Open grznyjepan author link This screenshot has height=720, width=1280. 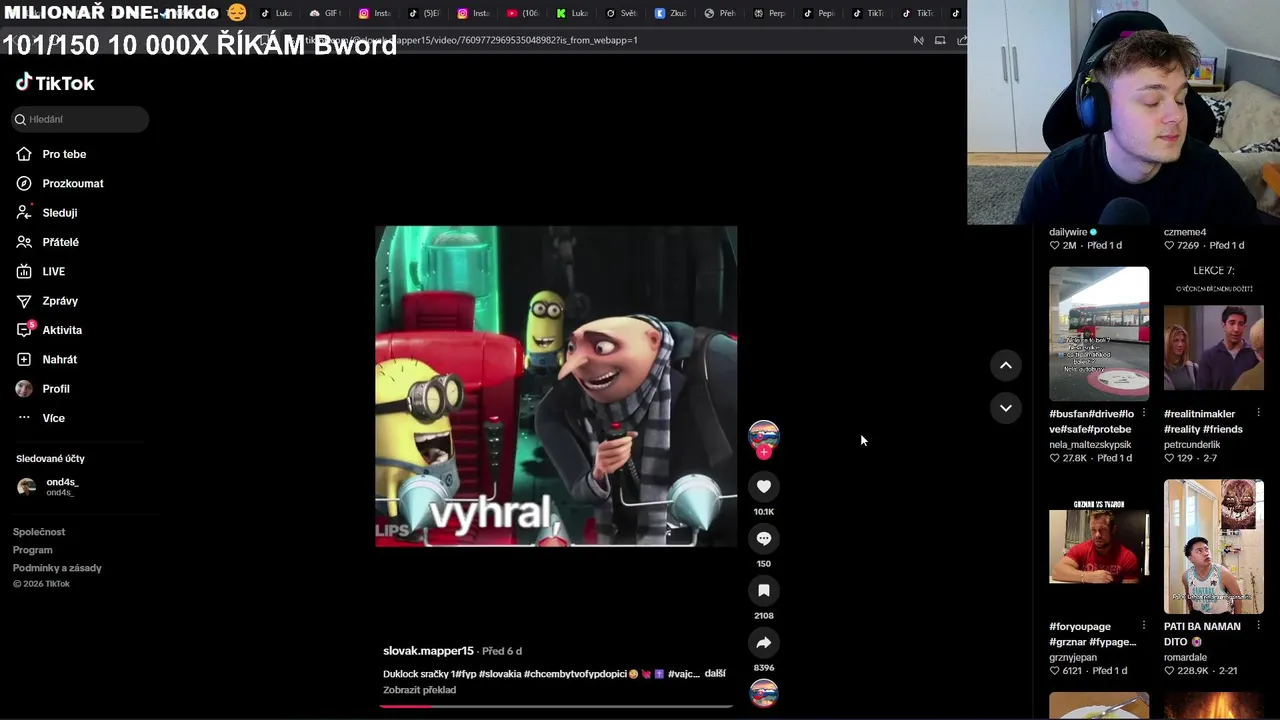[1073, 658]
